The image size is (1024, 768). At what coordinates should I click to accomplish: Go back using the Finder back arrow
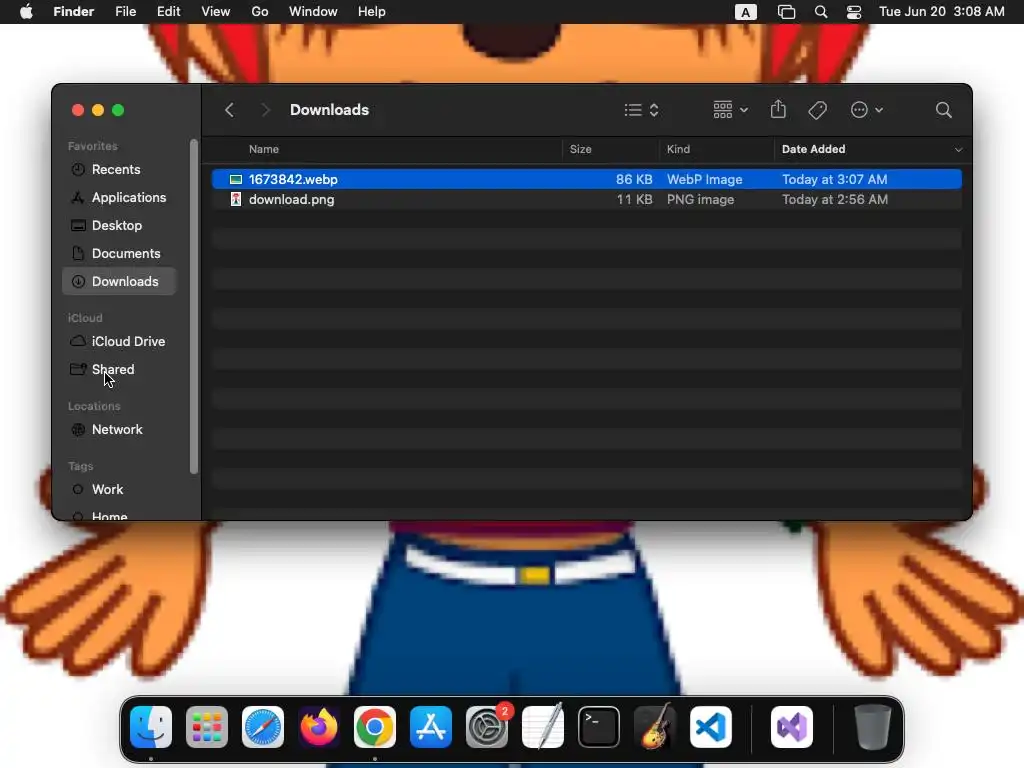229,110
